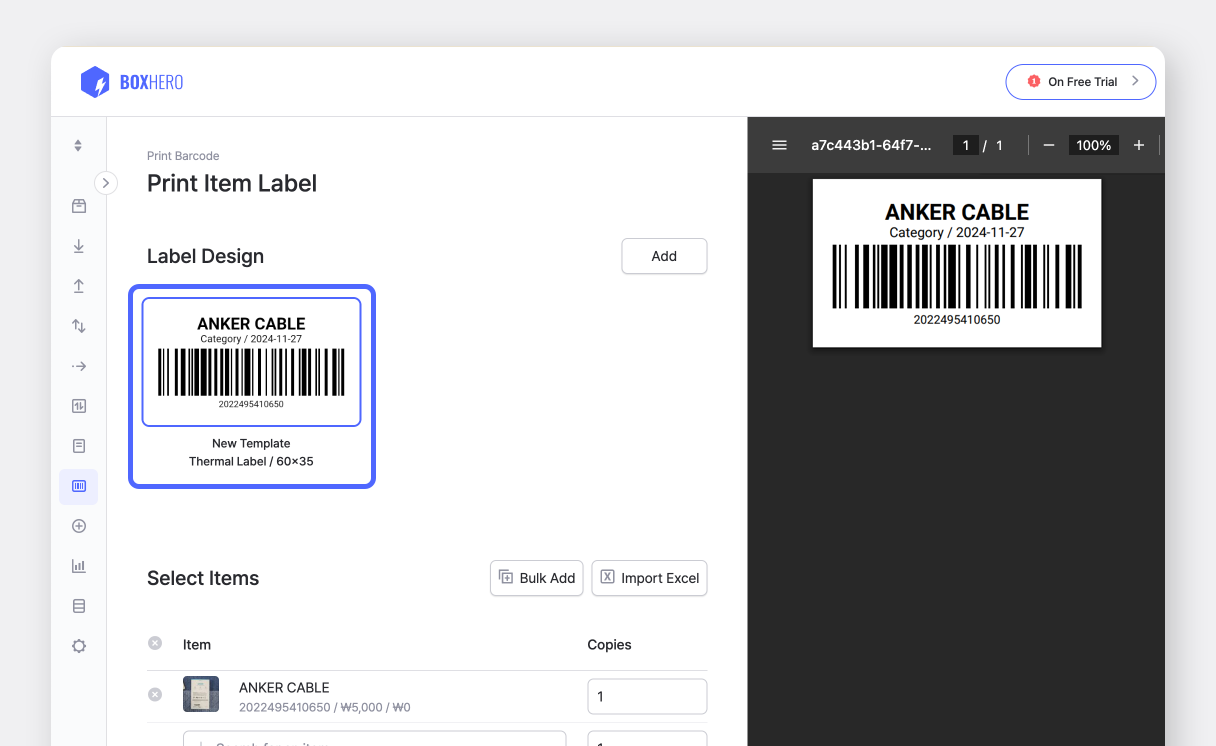This screenshot has width=1216, height=746.
Task: Expand the sidebar with chevron arrow
Action: coord(106,183)
